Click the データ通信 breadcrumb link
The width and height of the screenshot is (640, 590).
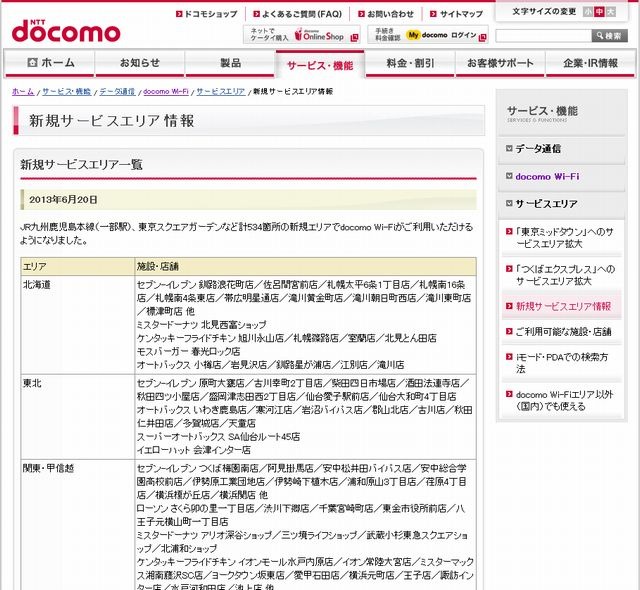pyautogui.click(x=117, y=91)
